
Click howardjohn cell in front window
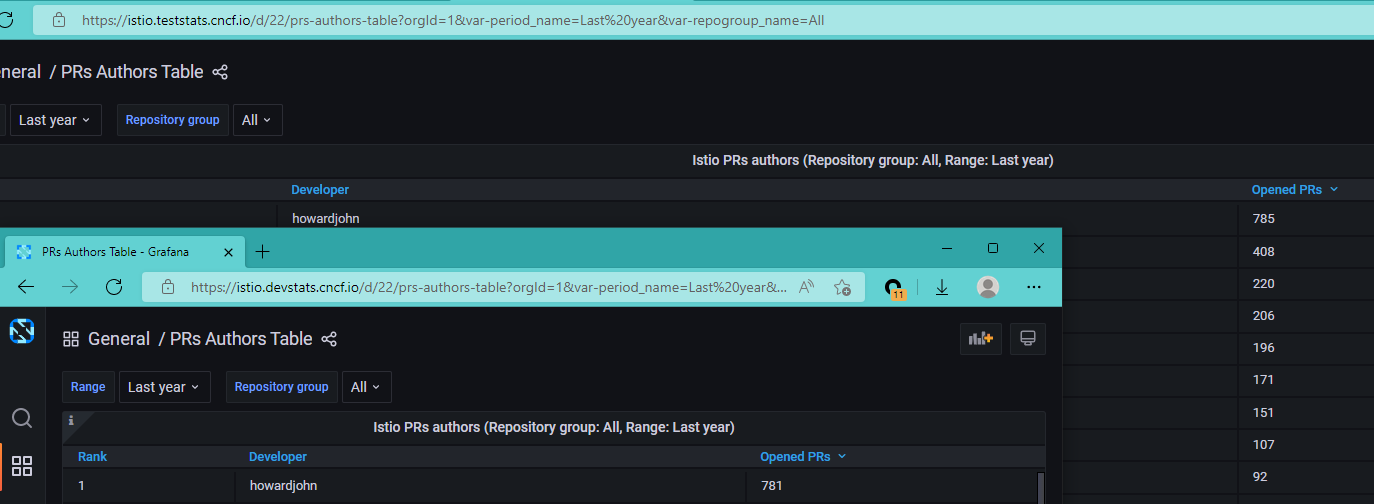coord(284,486)
